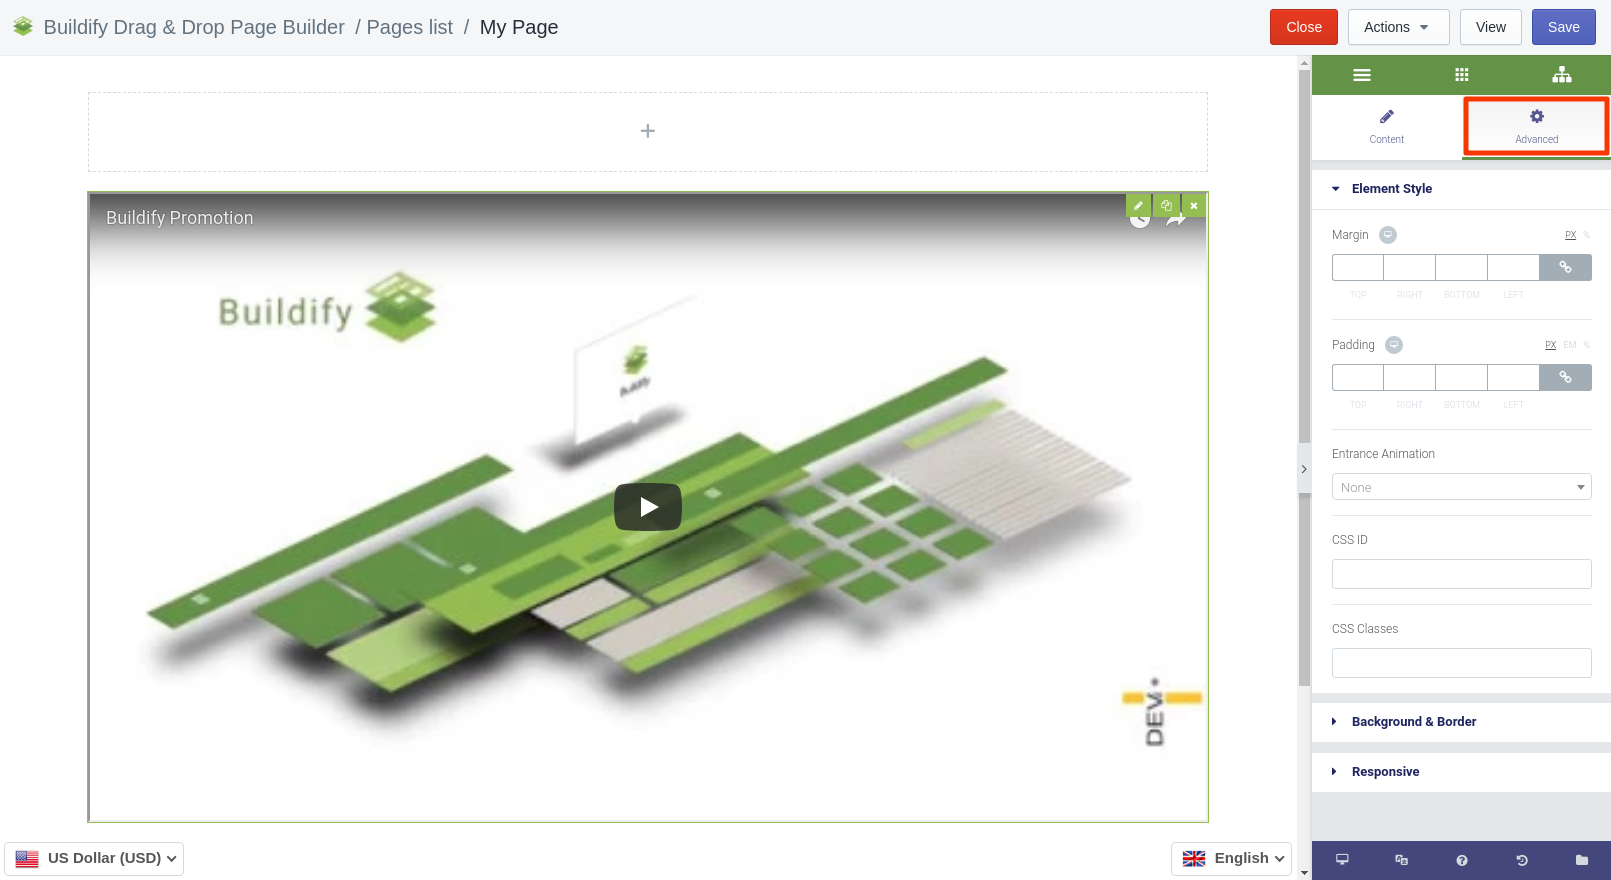Open the widgets grid in the panel header
Image resolution: width=1611 pixels, height=880 pixels.
pos(1461,75)
